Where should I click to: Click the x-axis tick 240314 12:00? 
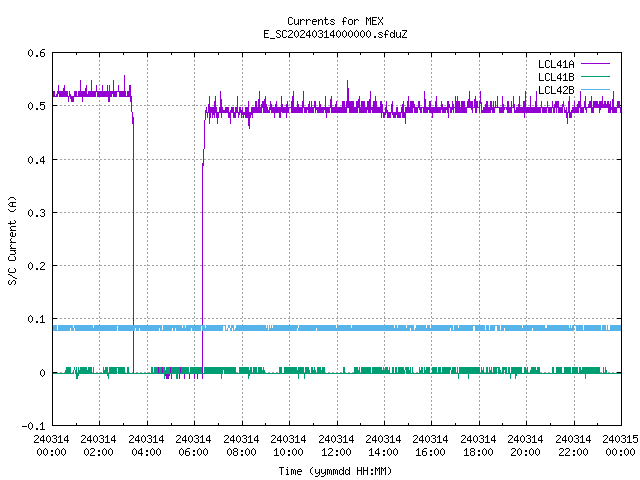(336, 446)
